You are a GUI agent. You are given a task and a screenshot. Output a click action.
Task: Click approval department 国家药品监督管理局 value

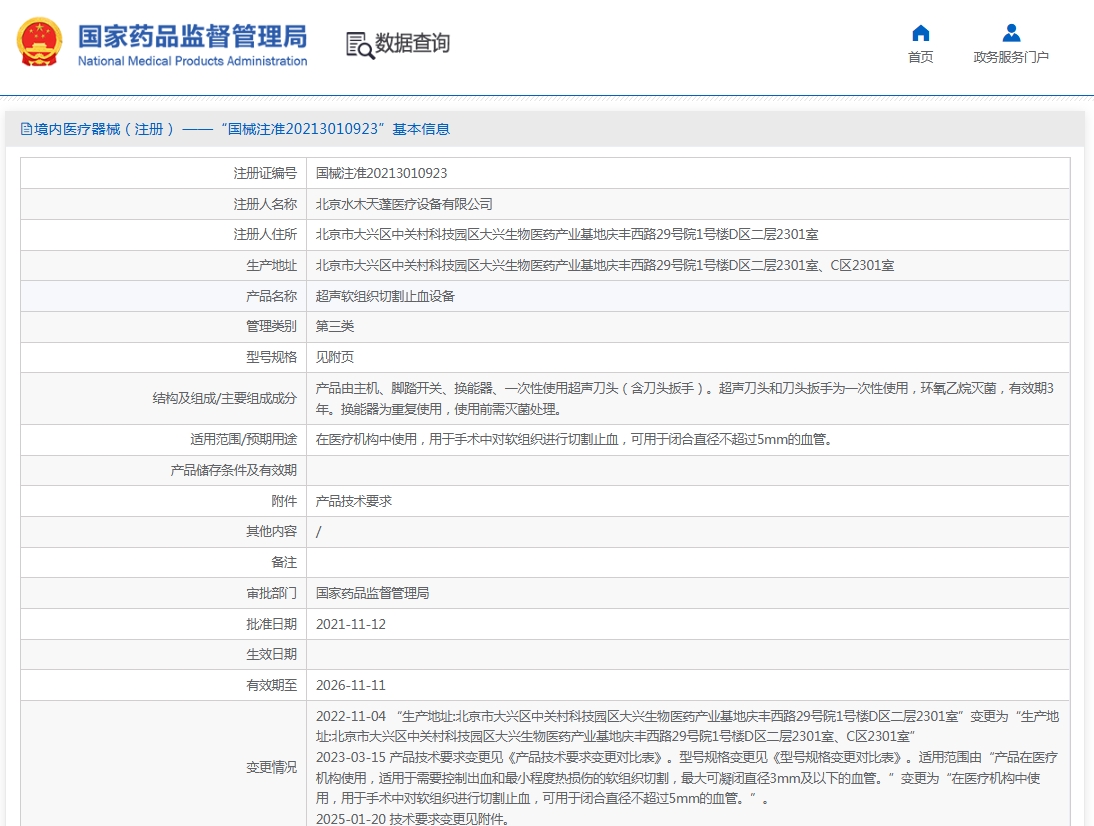tap(373, 593)
